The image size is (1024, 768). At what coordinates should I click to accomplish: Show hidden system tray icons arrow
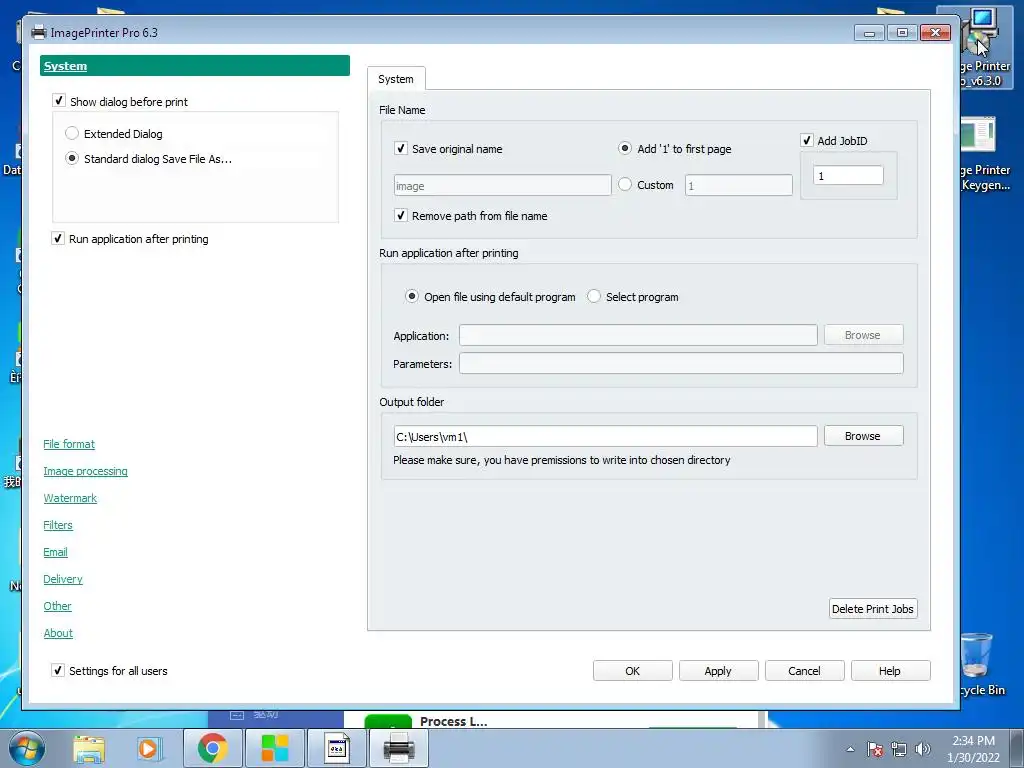(x=850, y=749)
